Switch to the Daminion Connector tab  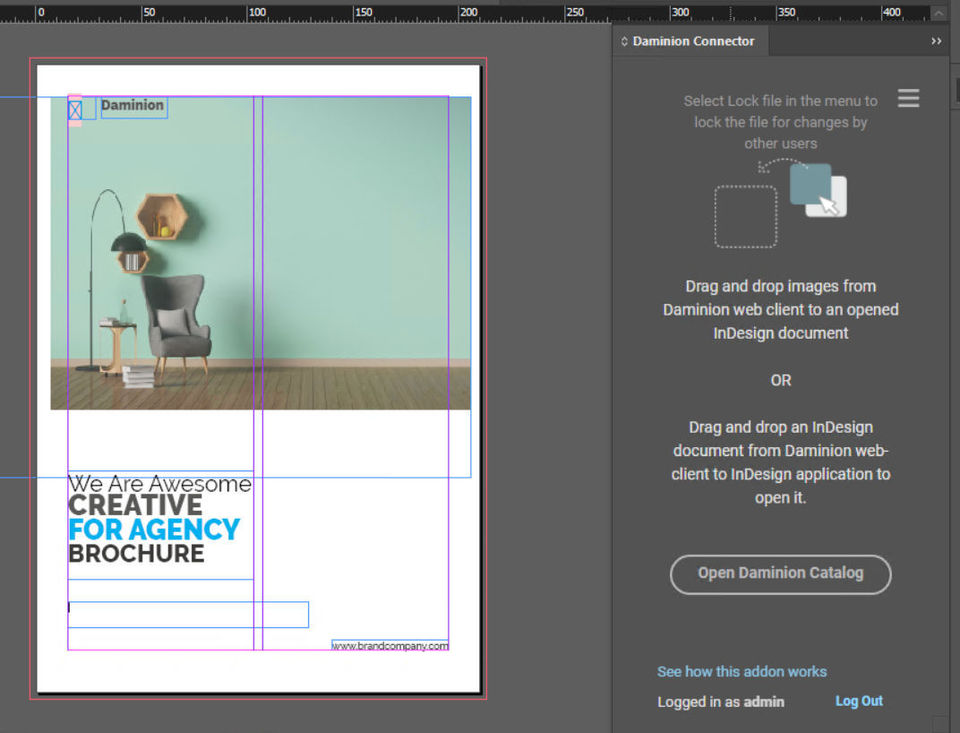point(692,42)
